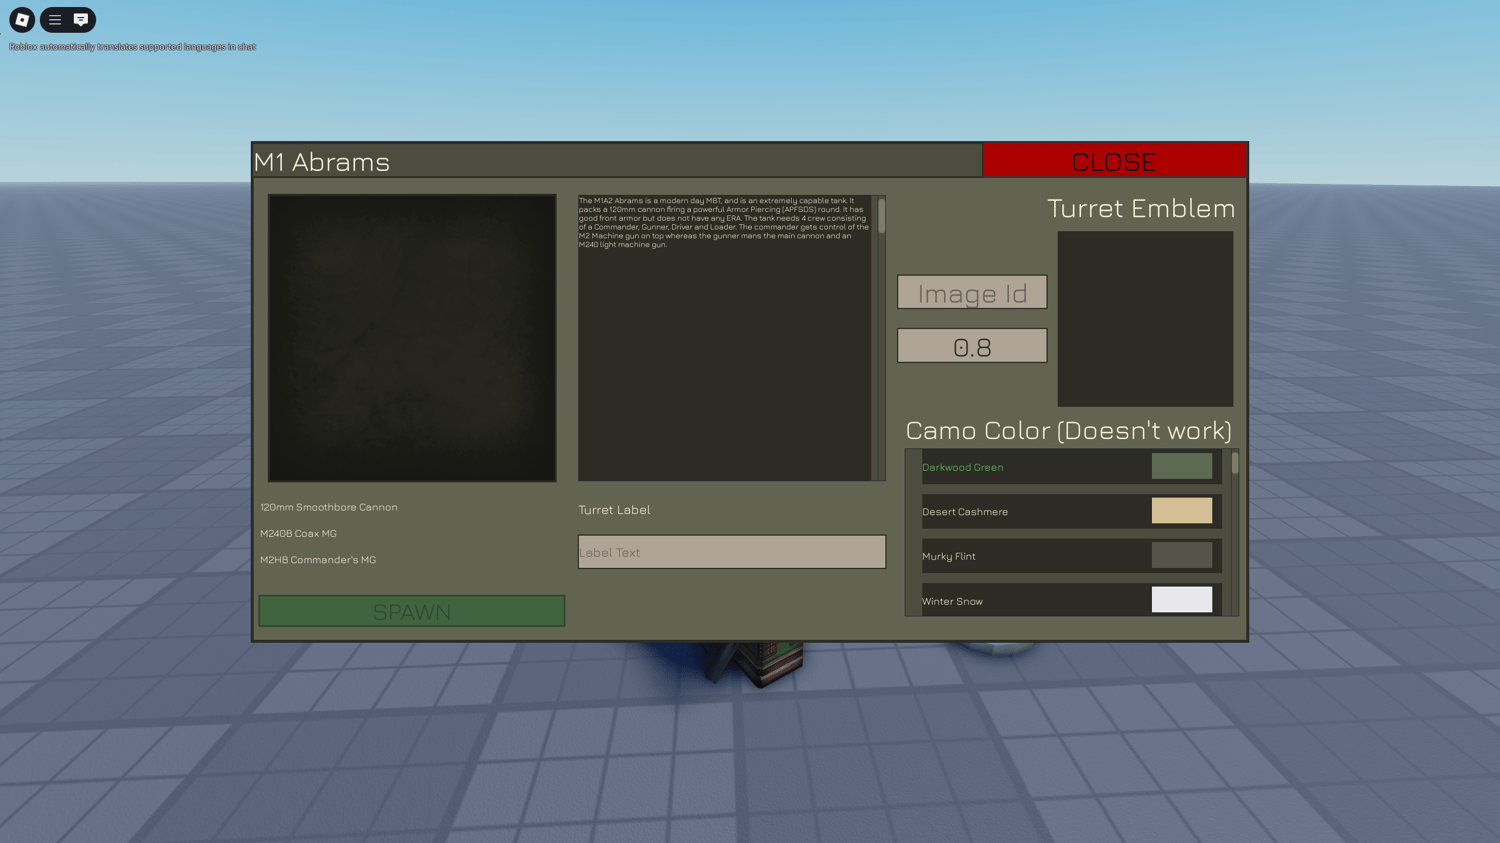Click the Turret Emblem preview box
Viewport: 1500px width, 843px height.
[1145, 319]
